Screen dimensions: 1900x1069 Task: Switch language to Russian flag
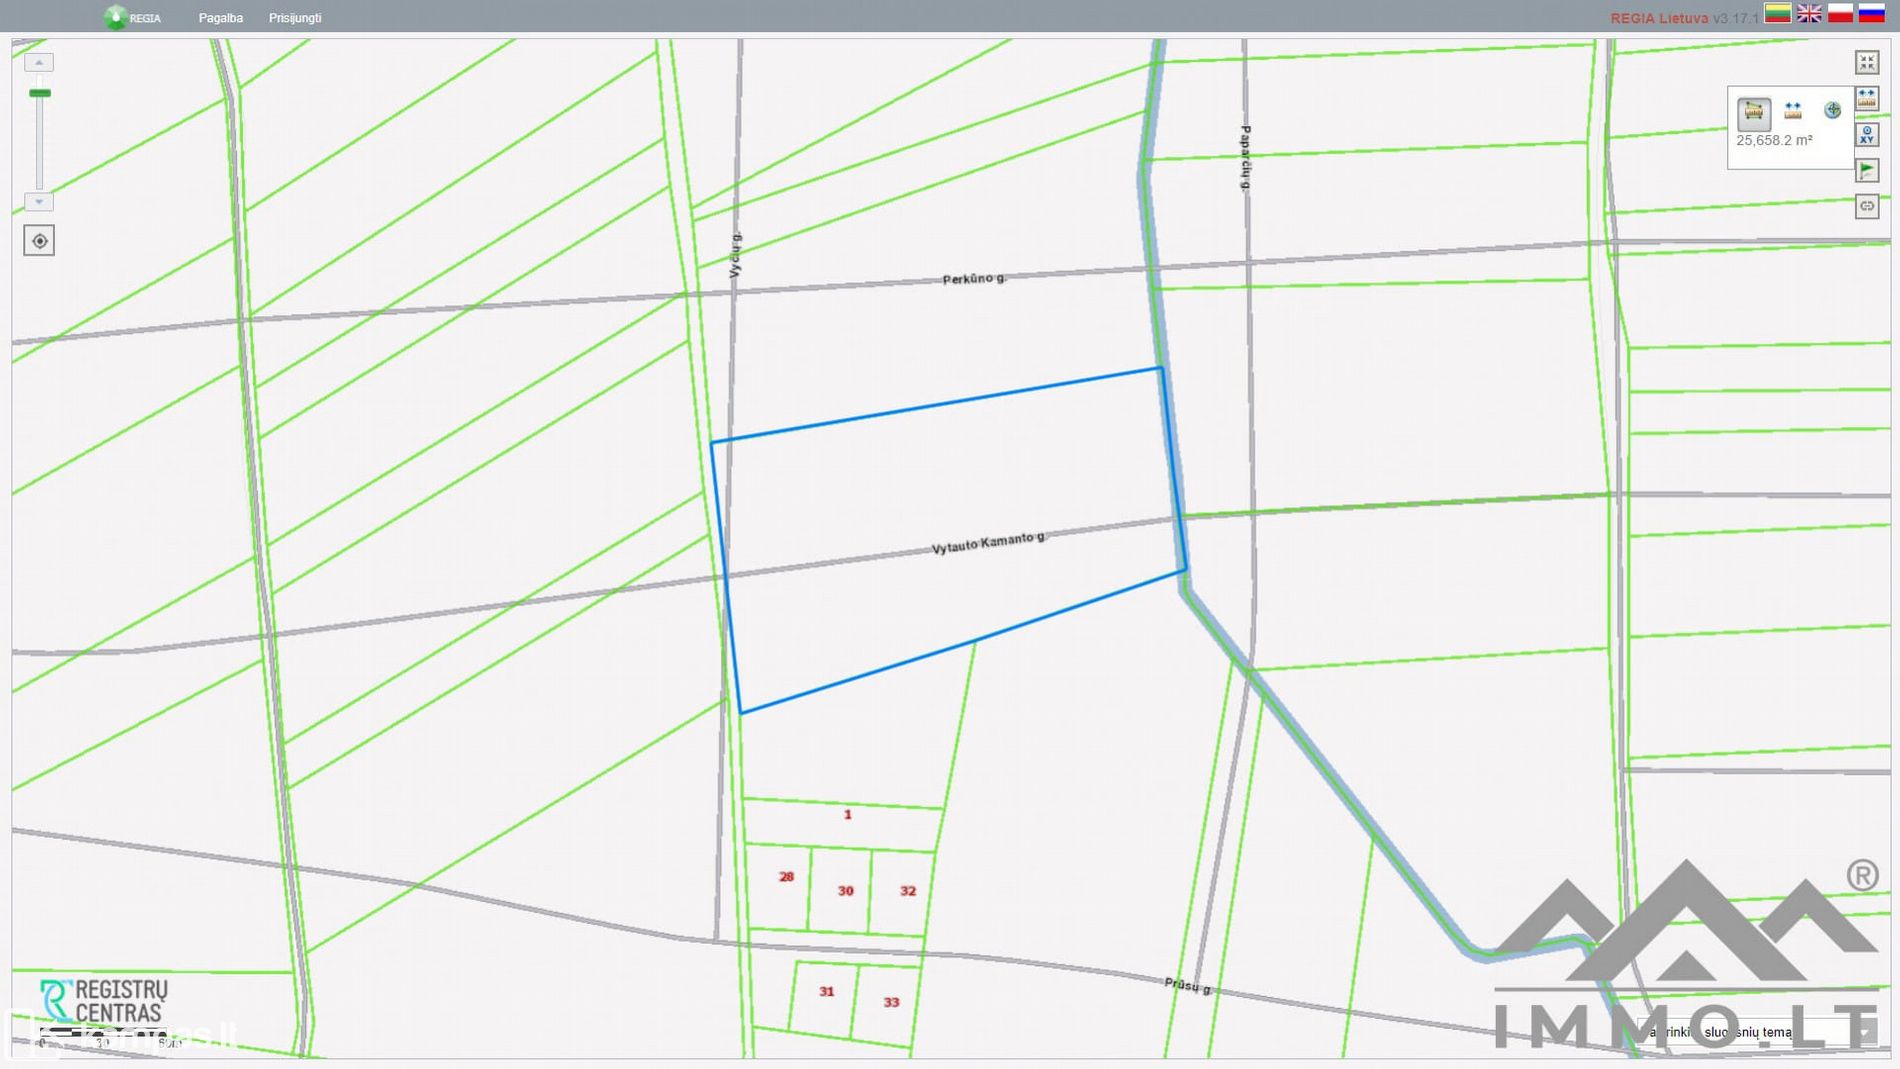tap(1871, 13)
